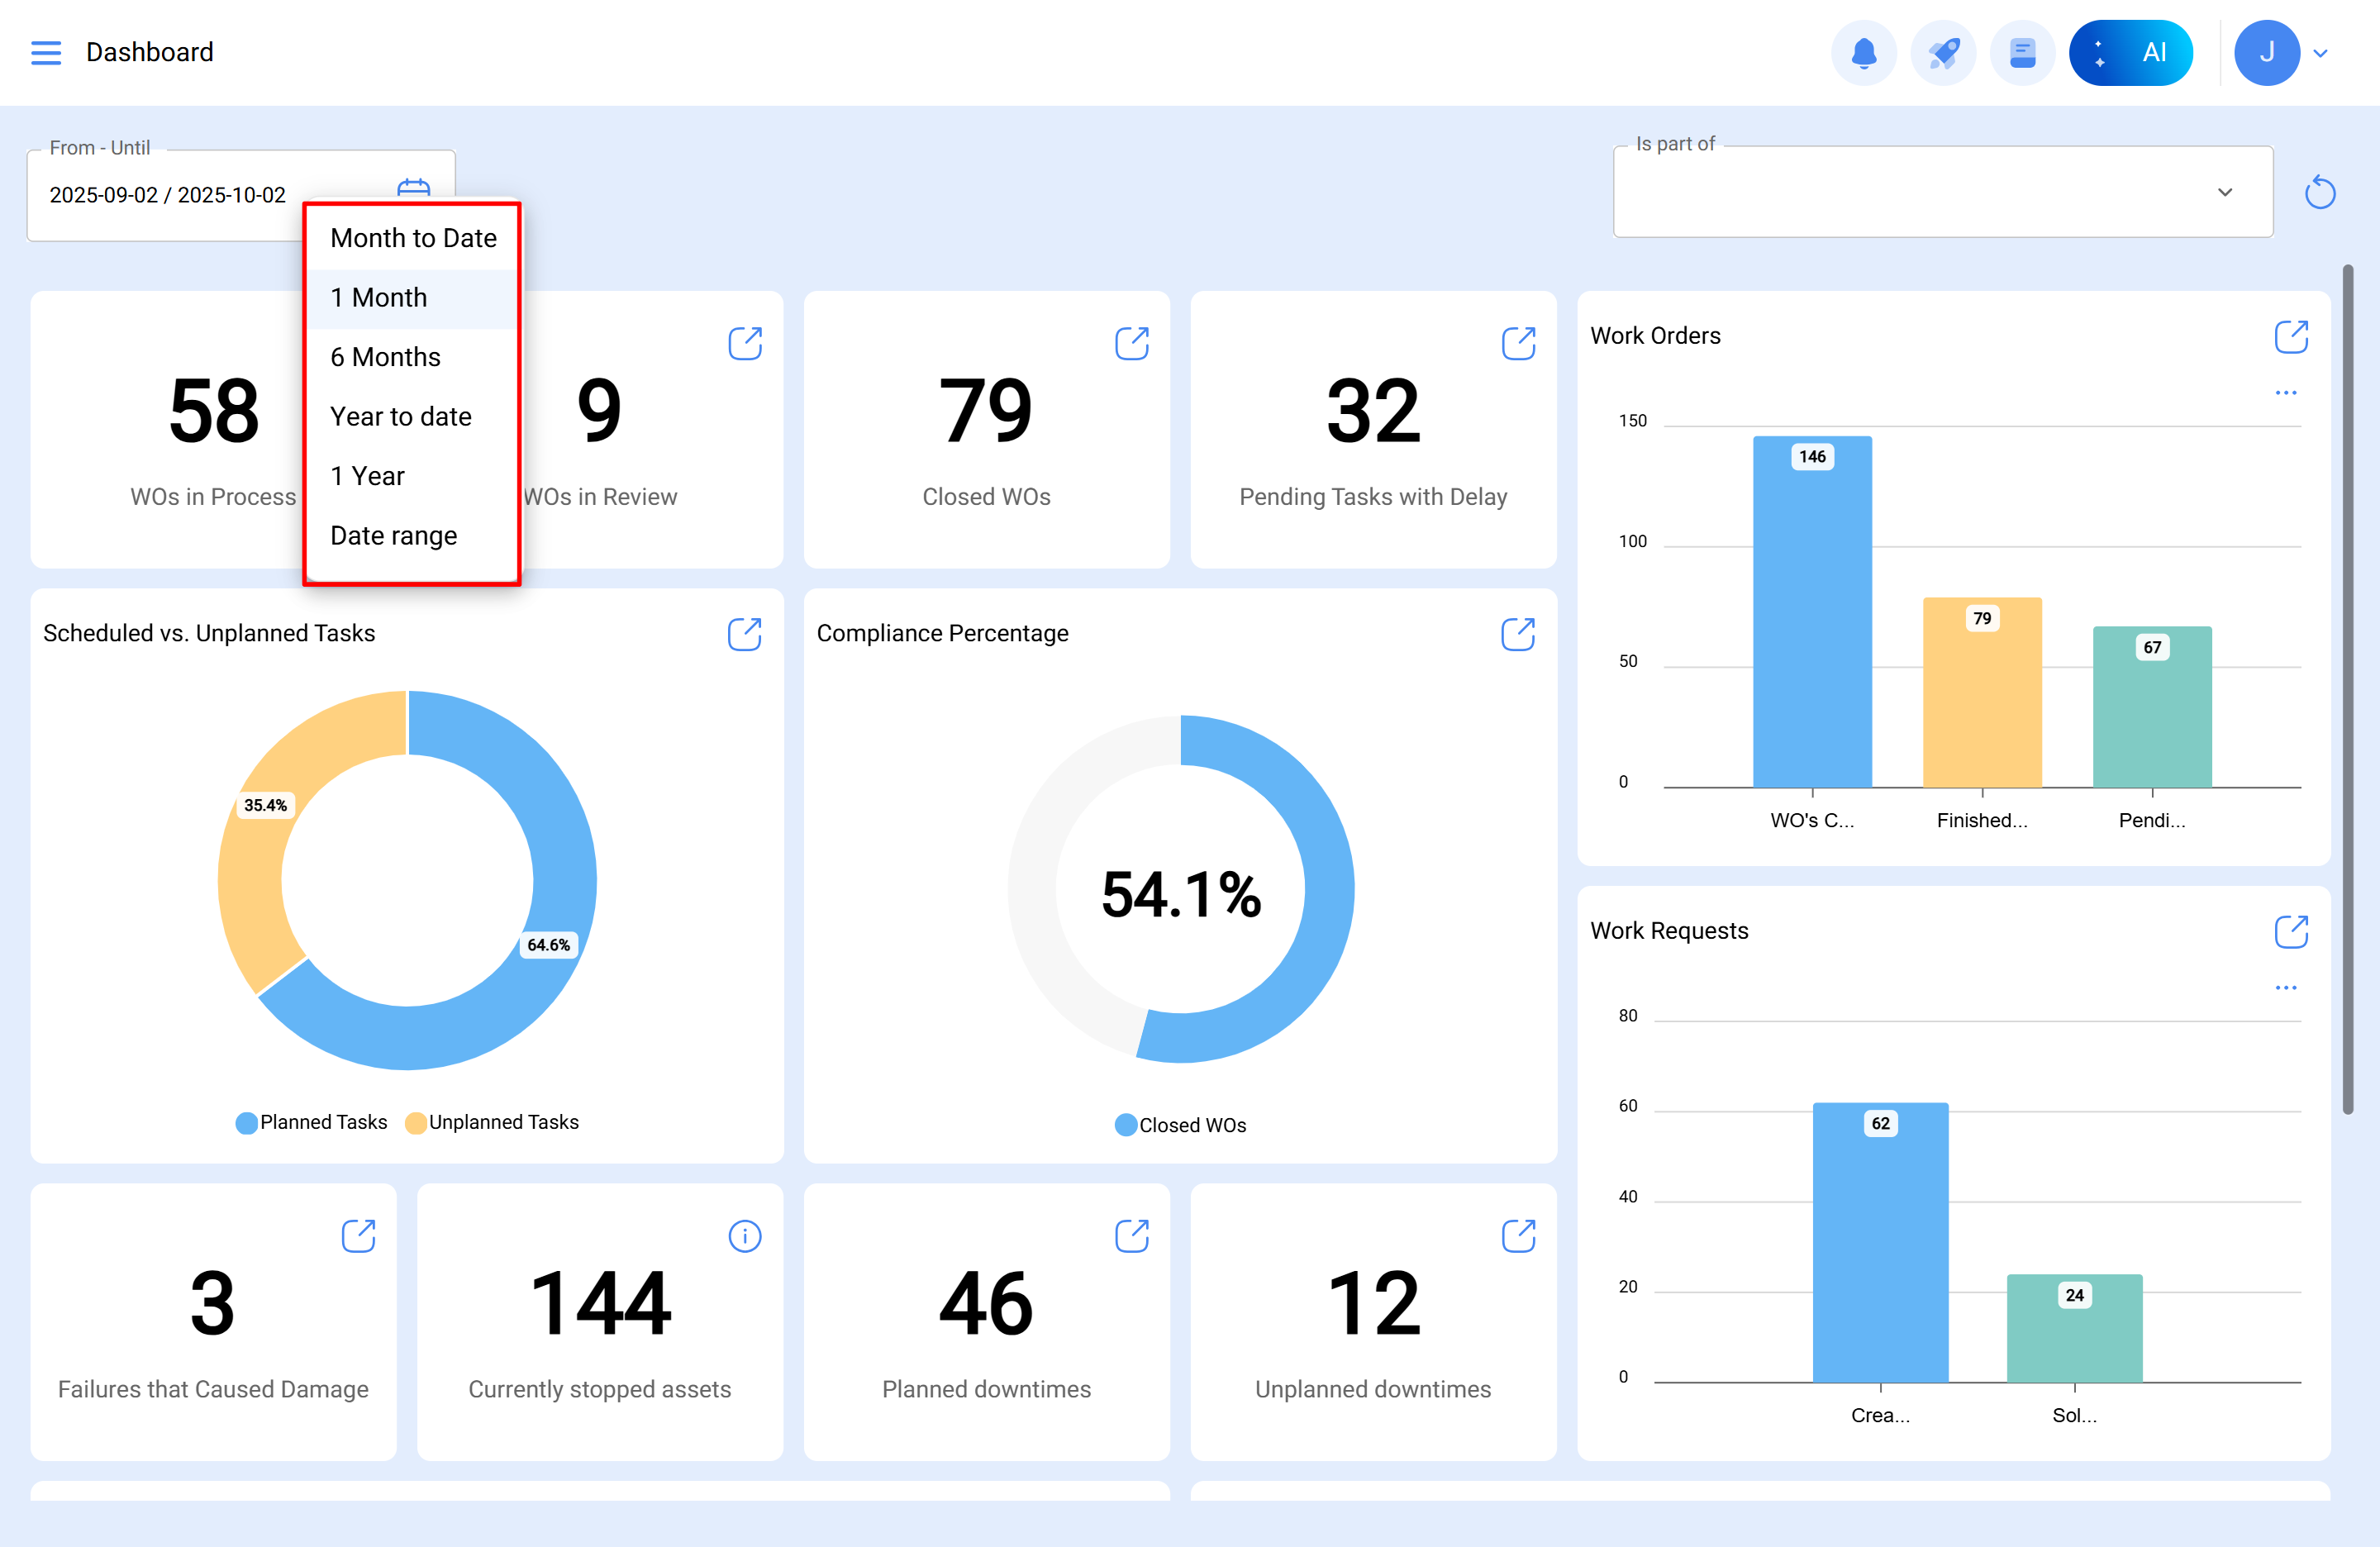Toggle the Closed WOs legend entry
The image size is (2380, 1547).
coord(1181,1124)
